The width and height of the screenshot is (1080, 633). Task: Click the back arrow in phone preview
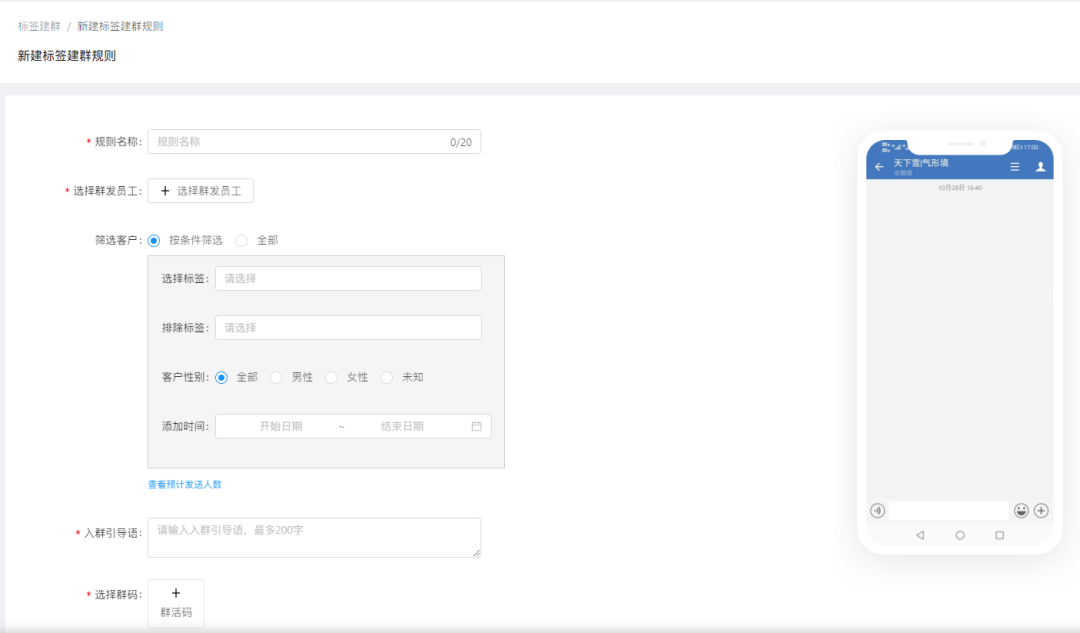(879, 167)
